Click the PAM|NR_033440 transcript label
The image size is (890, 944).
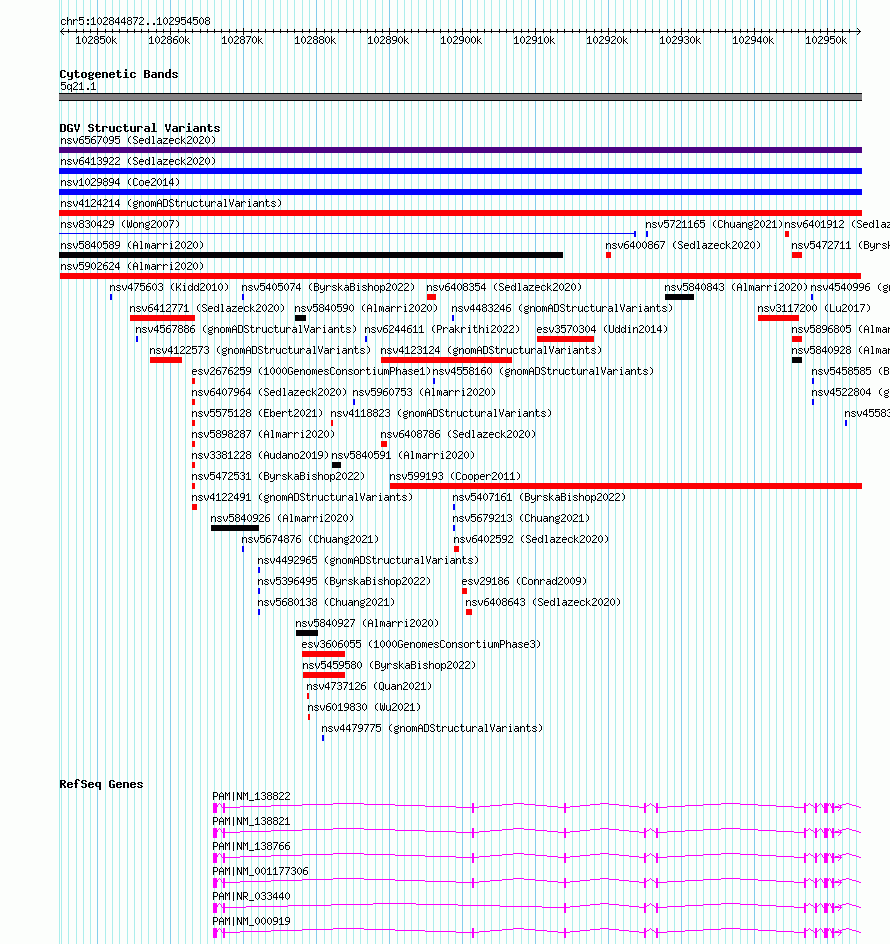(252, 896)
